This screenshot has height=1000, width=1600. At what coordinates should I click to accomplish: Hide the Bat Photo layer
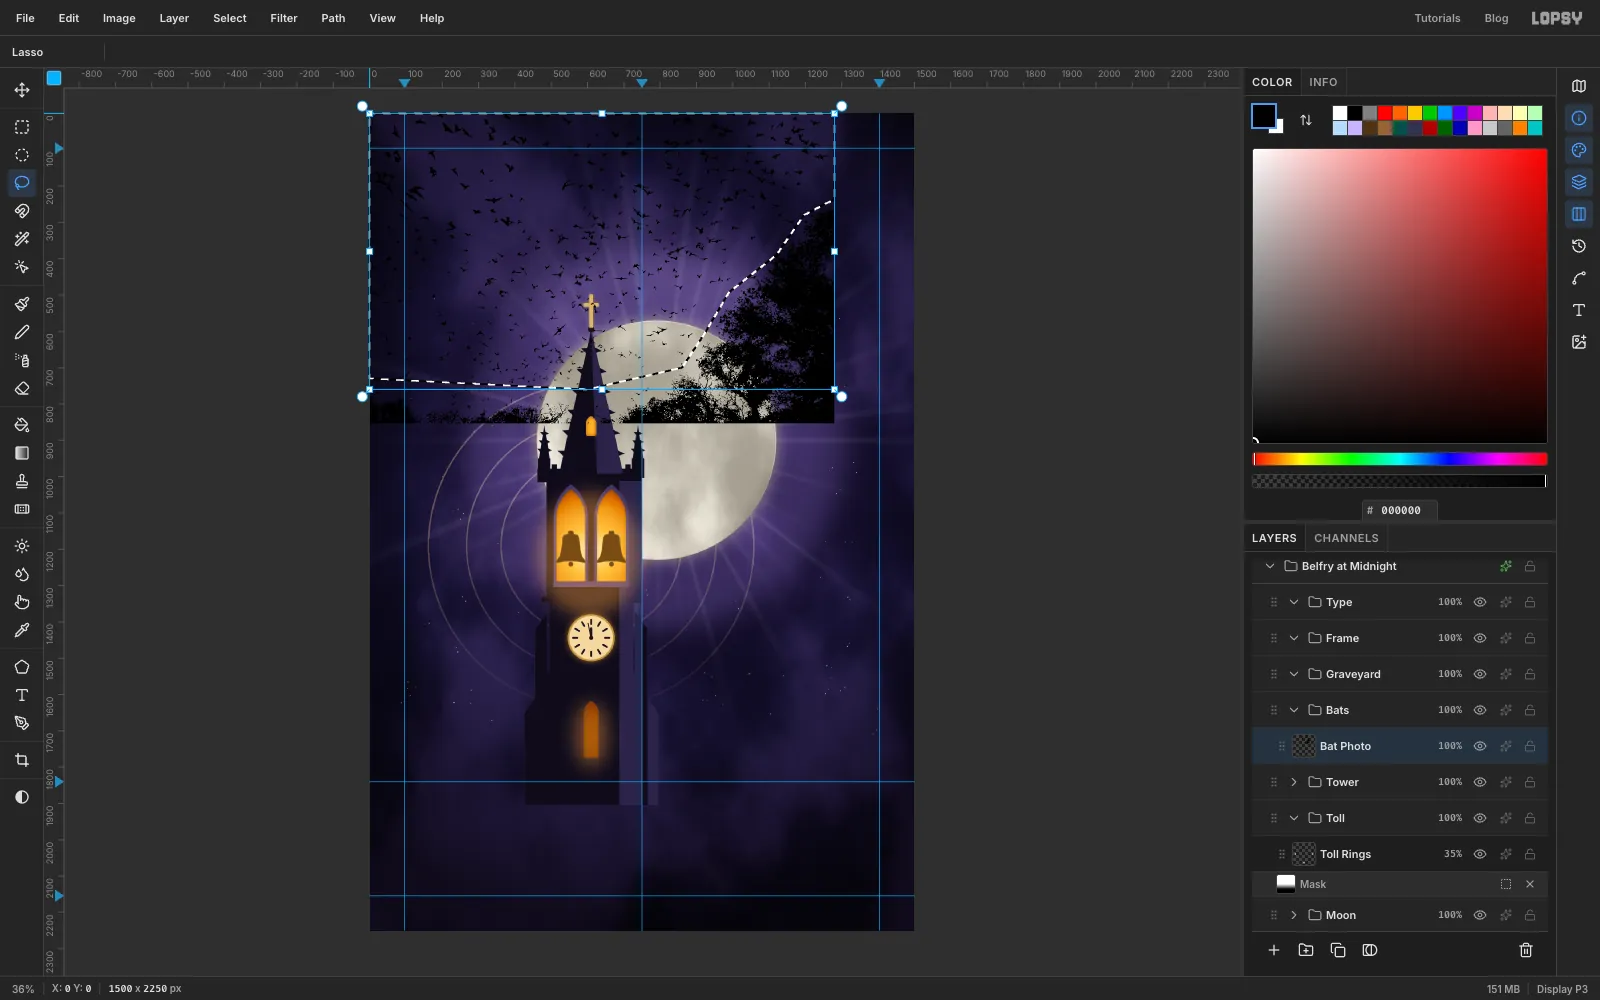click(1480, 746)
